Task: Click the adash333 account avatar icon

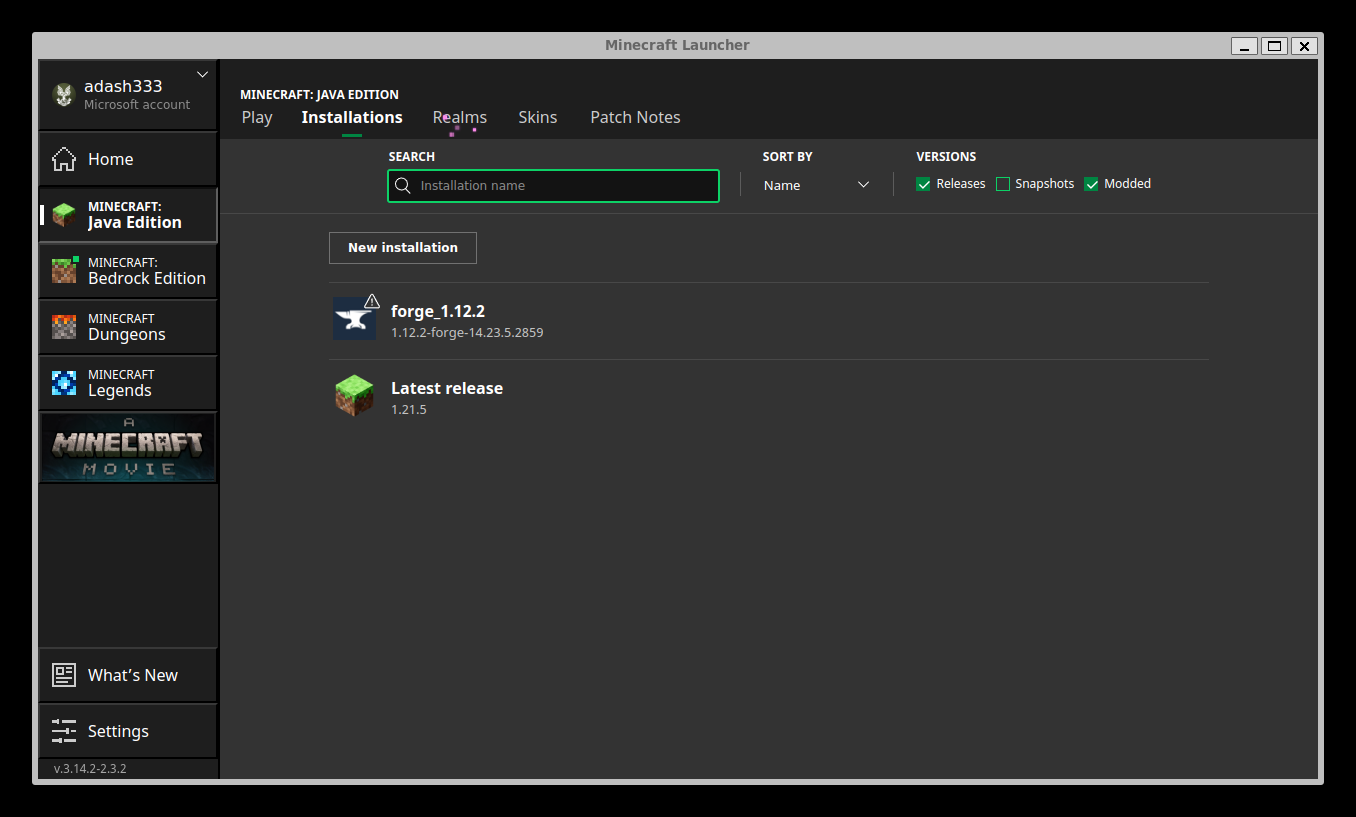Action: pos(64,95)
